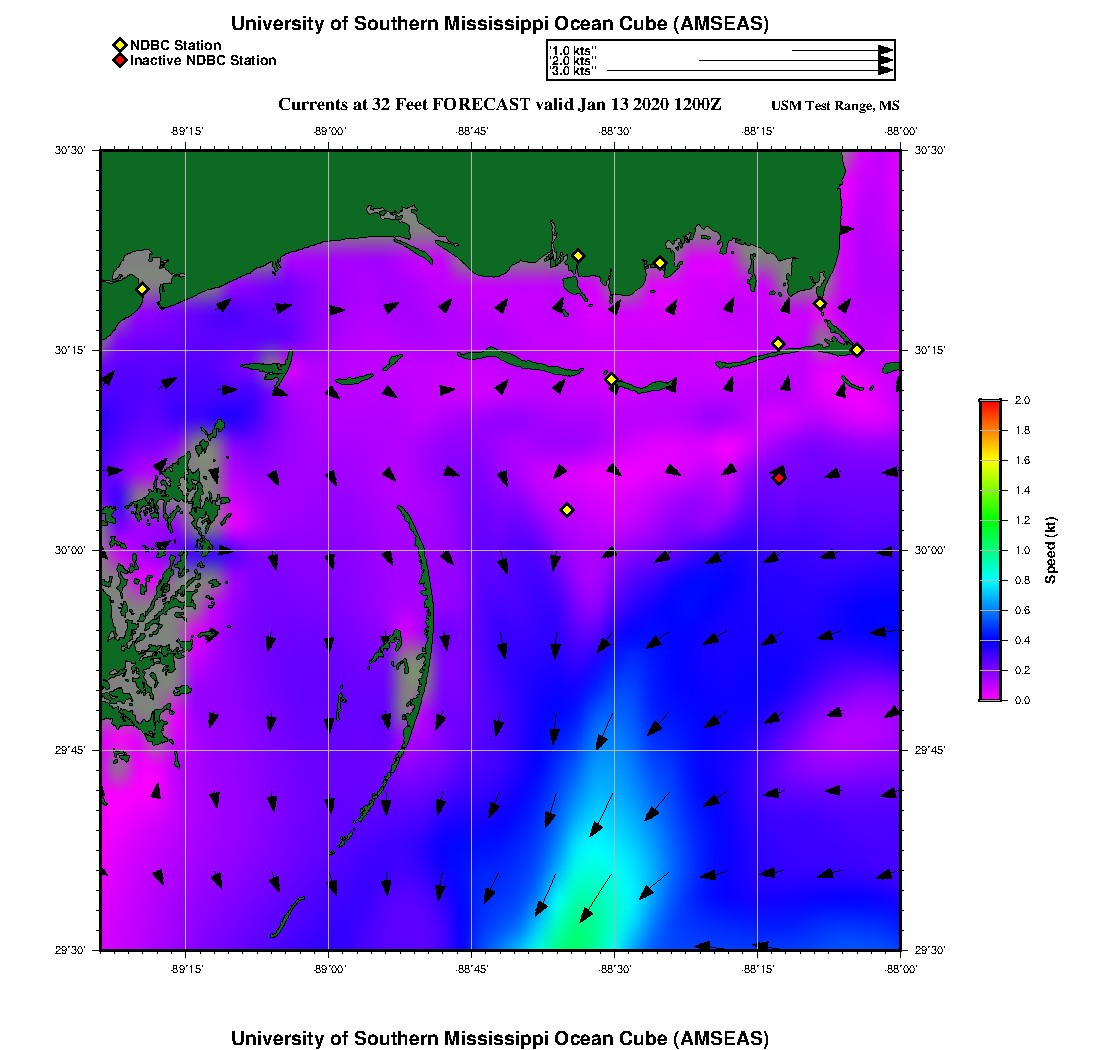Viewport: 1100px width, 1050px height.
Task: Click red diamond icon in Inactive Station legend
Action: (x=119, y=61)
